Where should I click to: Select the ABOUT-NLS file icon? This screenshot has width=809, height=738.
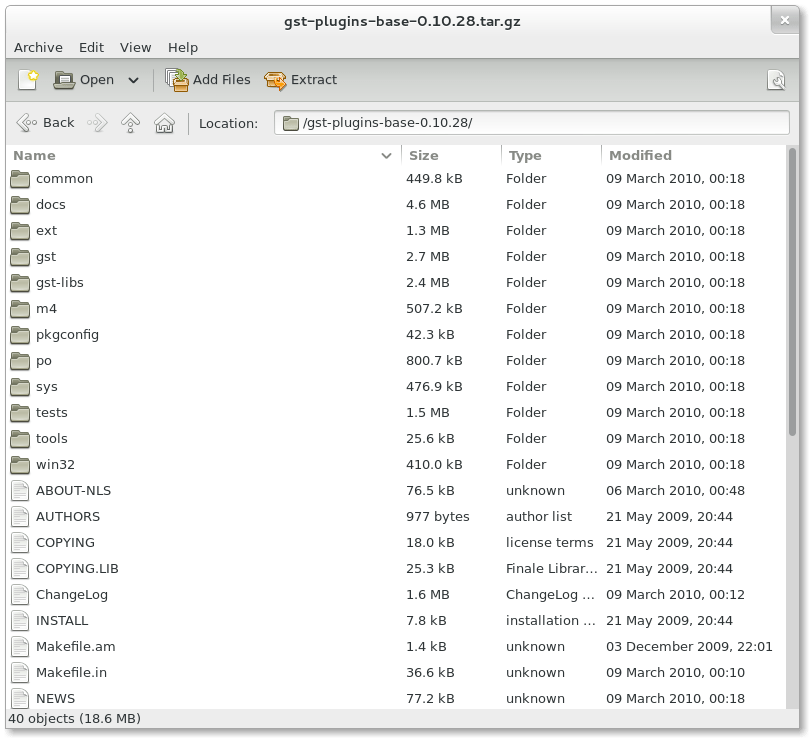point(20,491)
